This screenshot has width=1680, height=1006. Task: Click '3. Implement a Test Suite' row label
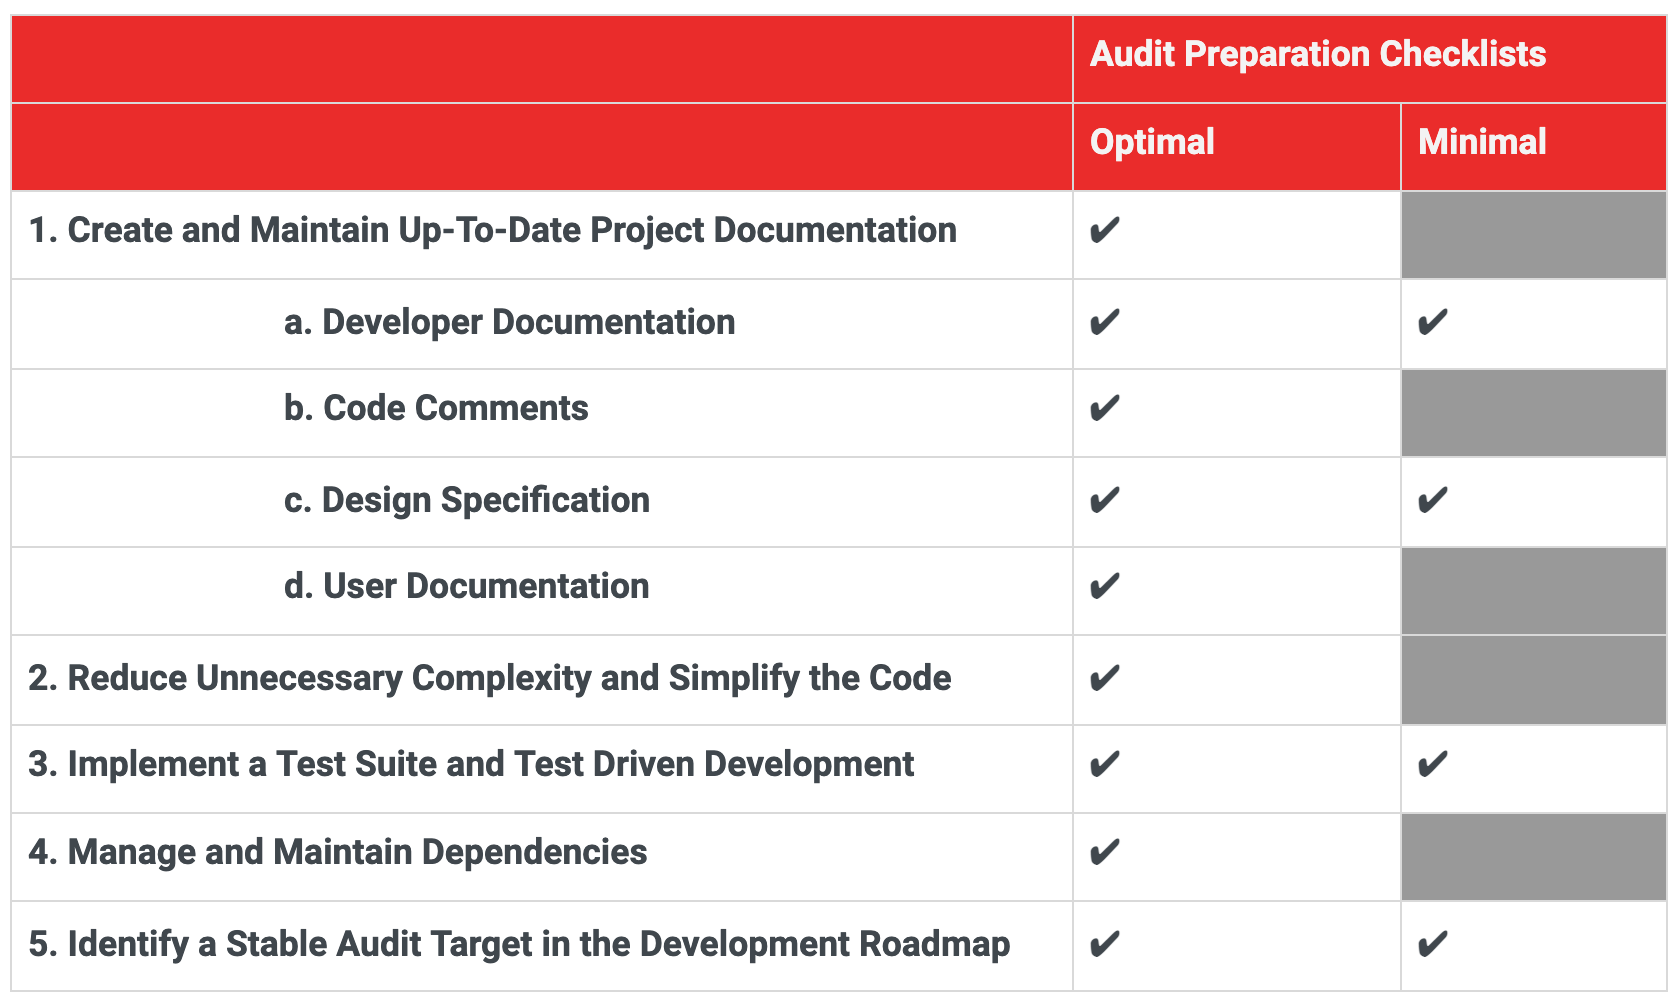(471, 764)
